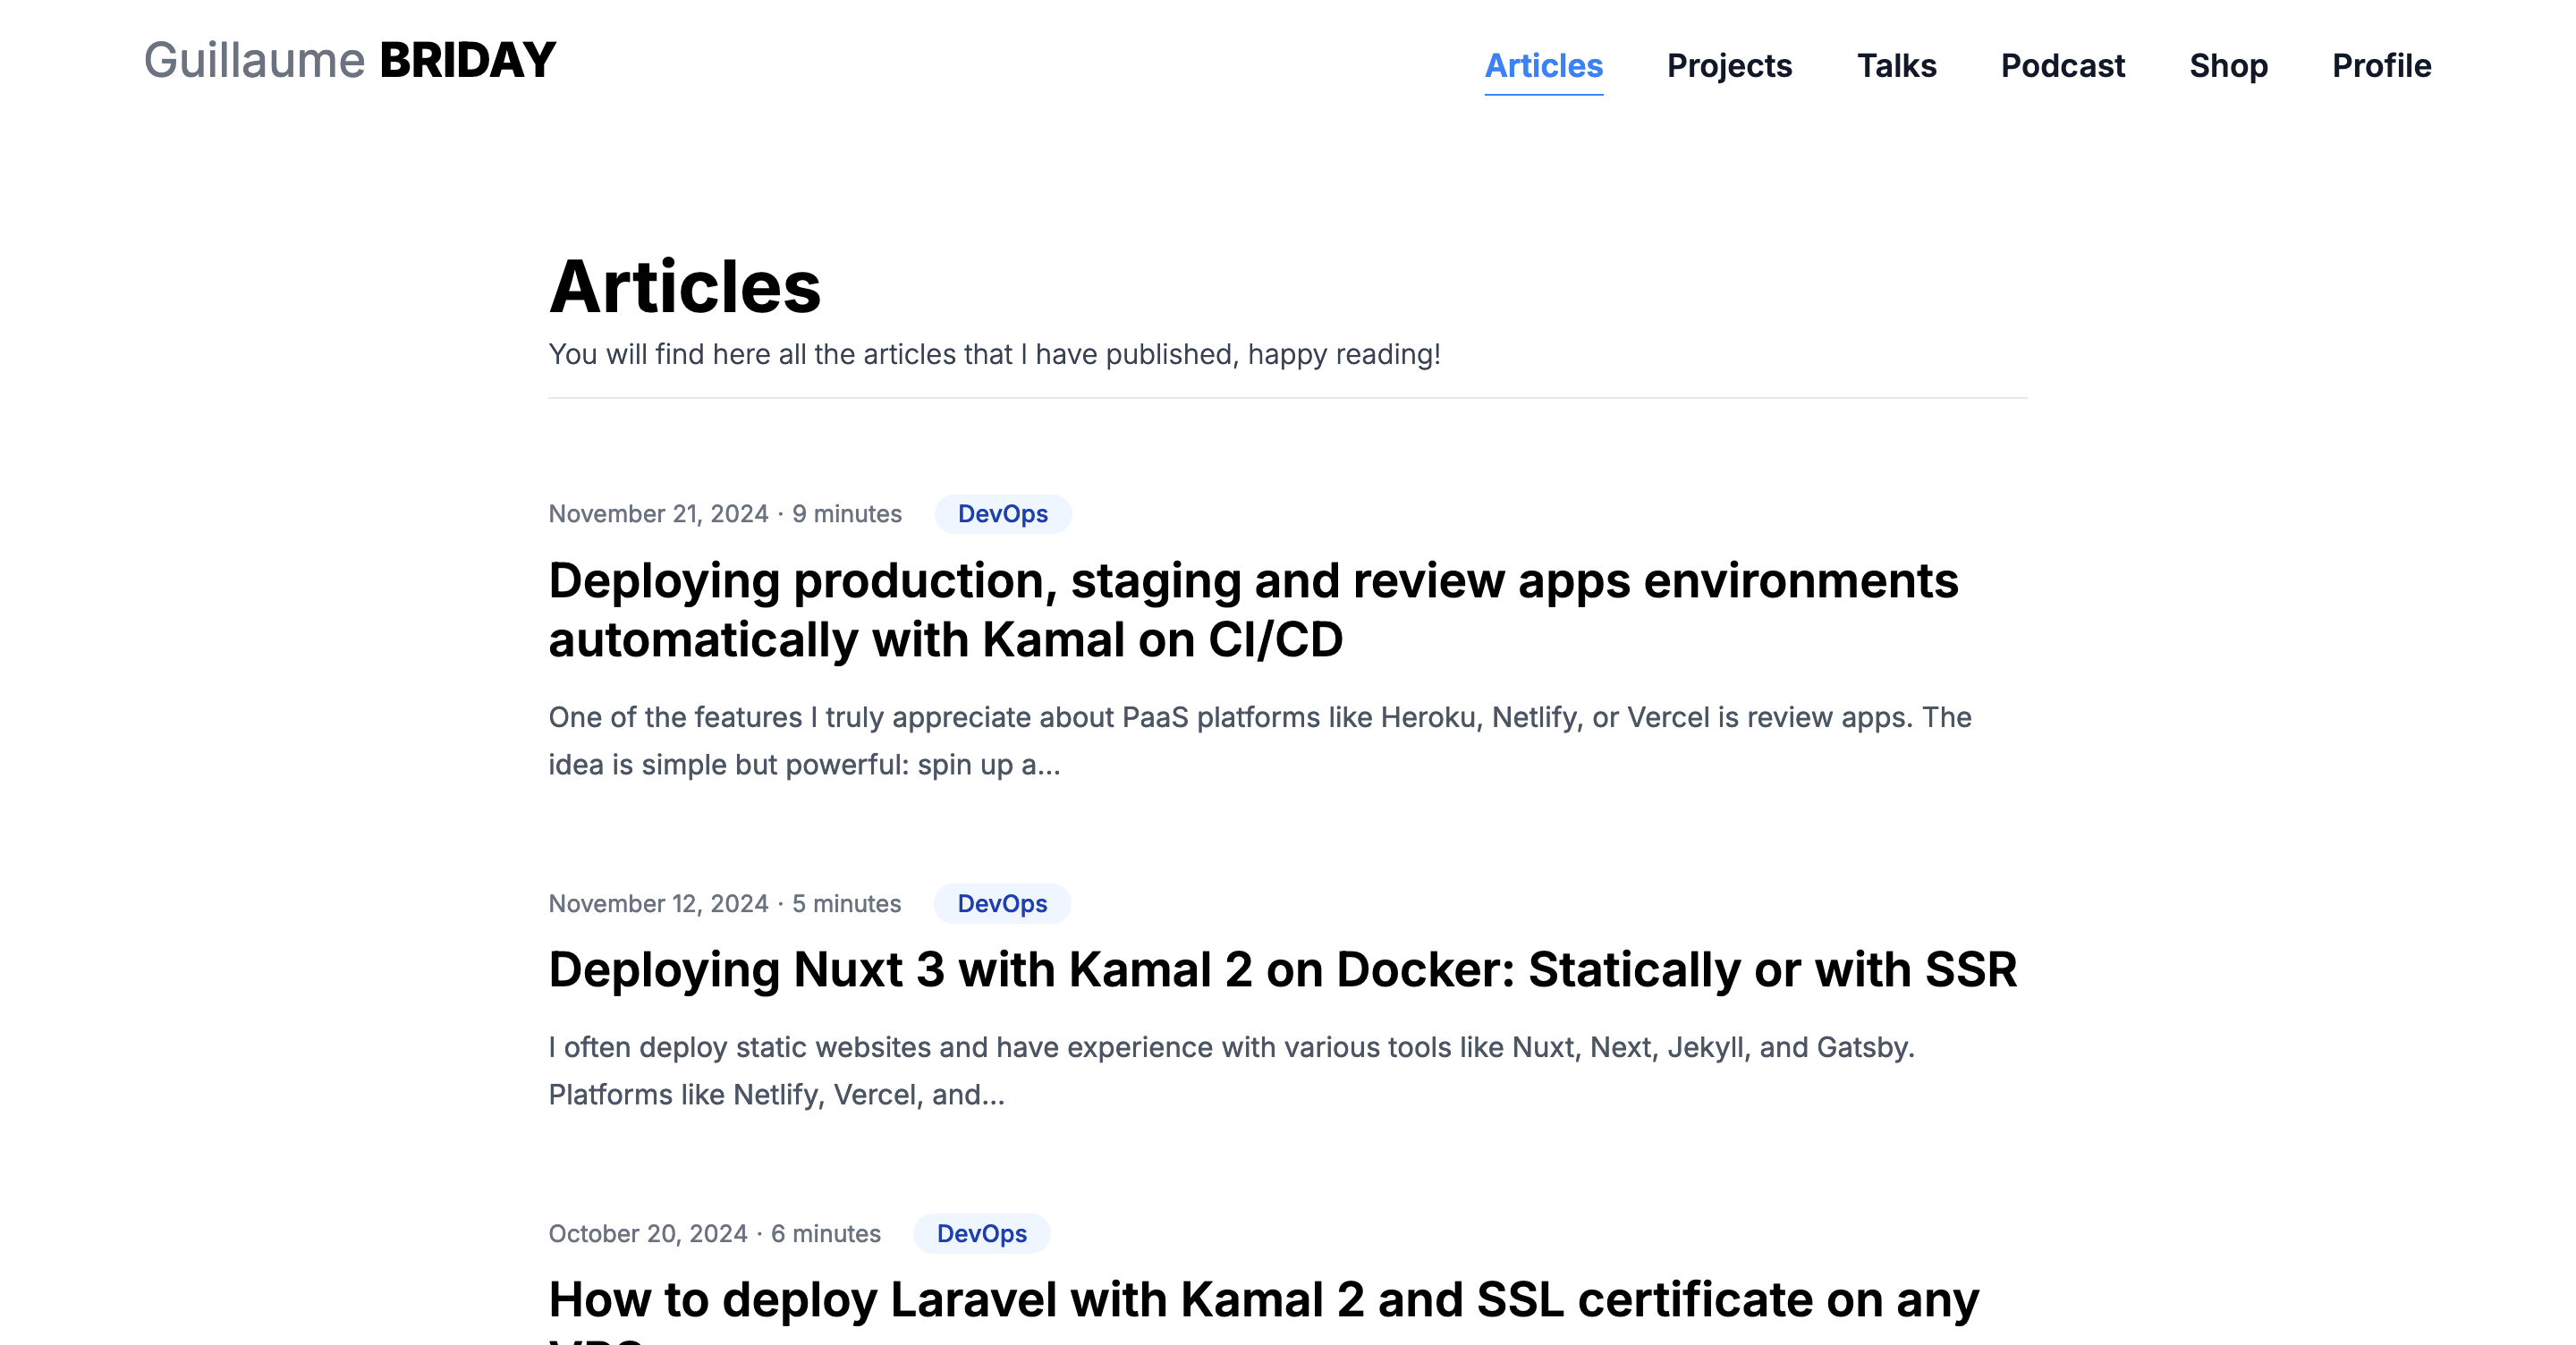
Task: Click the Articles page heading
Action: [x=685, y=287]
